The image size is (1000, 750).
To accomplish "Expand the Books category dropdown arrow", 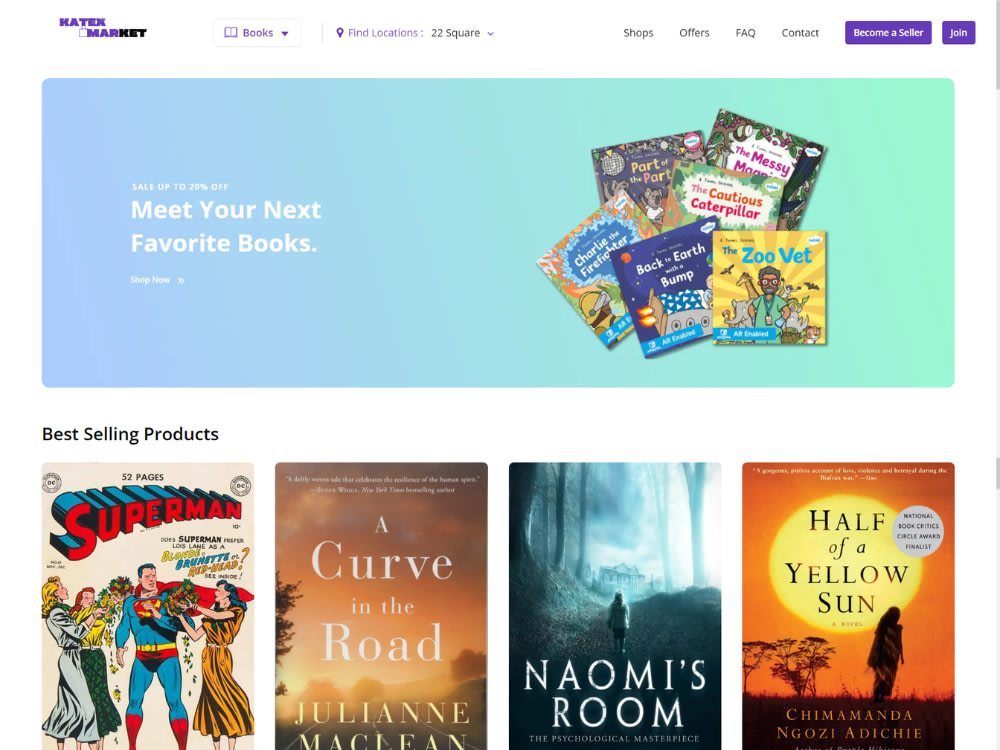I will (x=285, y=33).
